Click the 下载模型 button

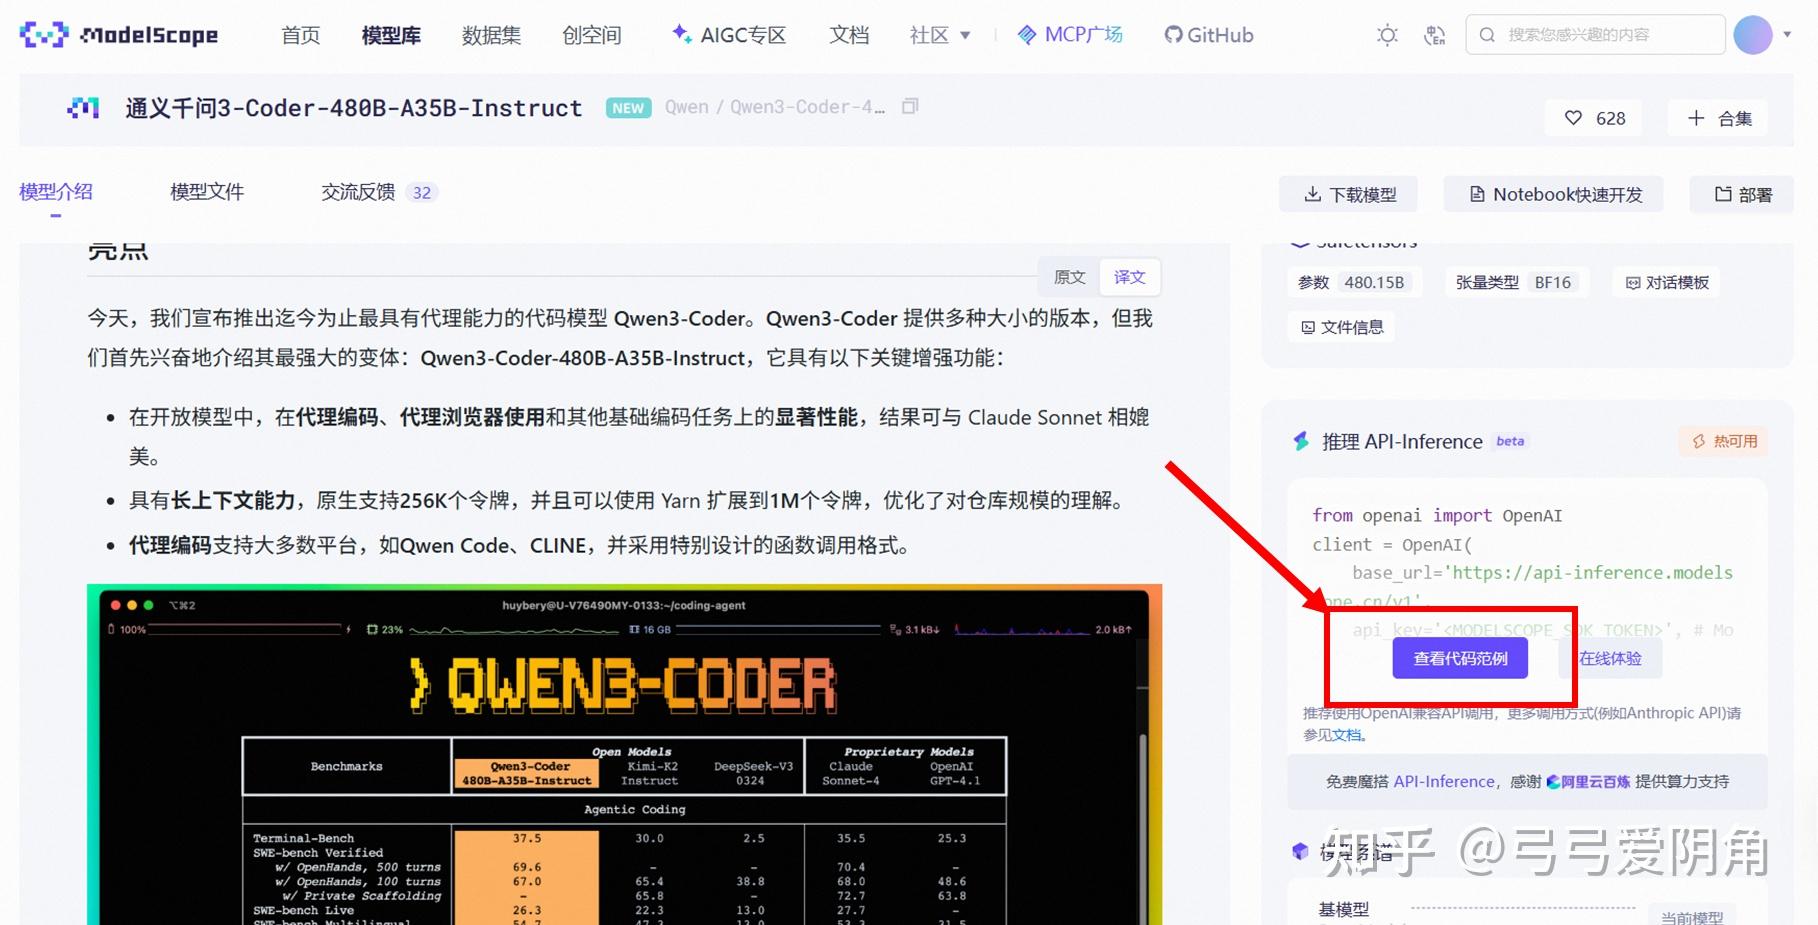click(x=1349, y=194)
